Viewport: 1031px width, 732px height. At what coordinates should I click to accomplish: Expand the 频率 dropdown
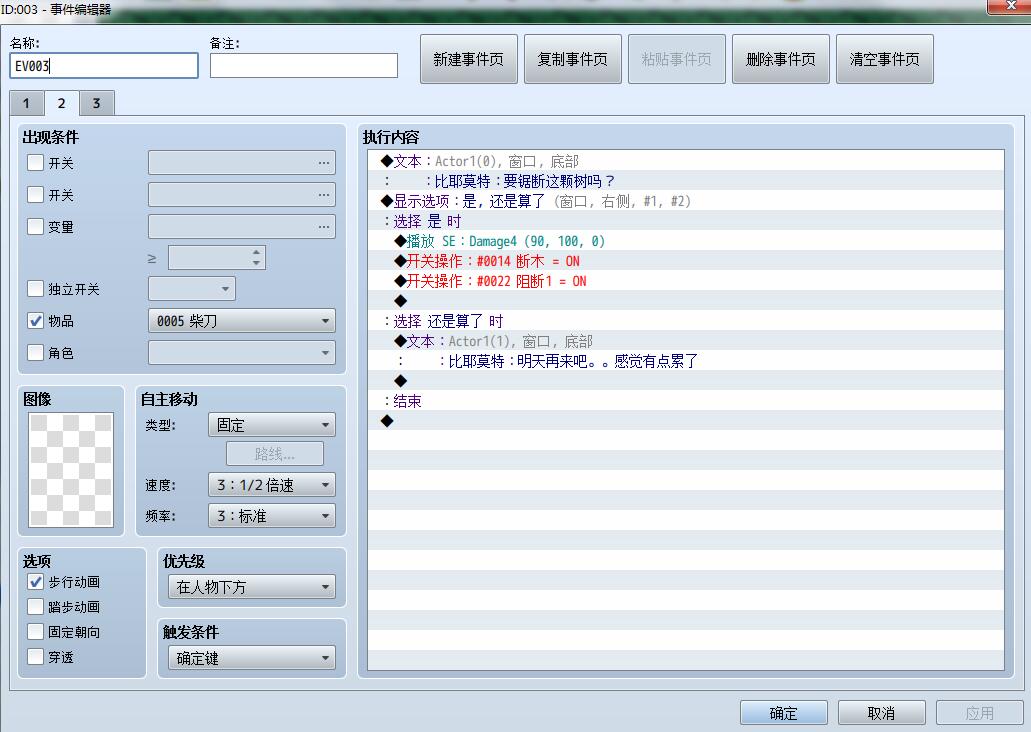pos(272,516)
